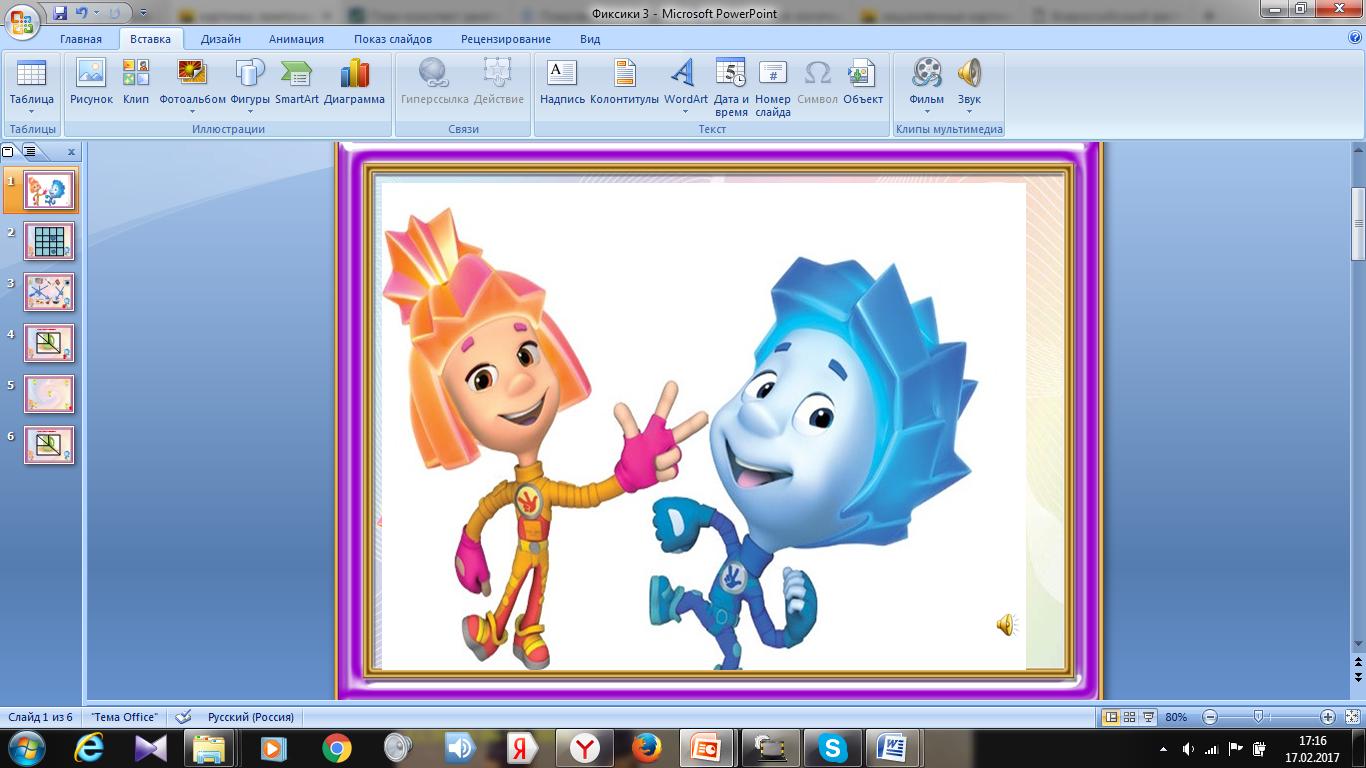This screenshot has width=1366, height=768.
Task: Click the Русский (Россия) language button
Action: [250, 717]
